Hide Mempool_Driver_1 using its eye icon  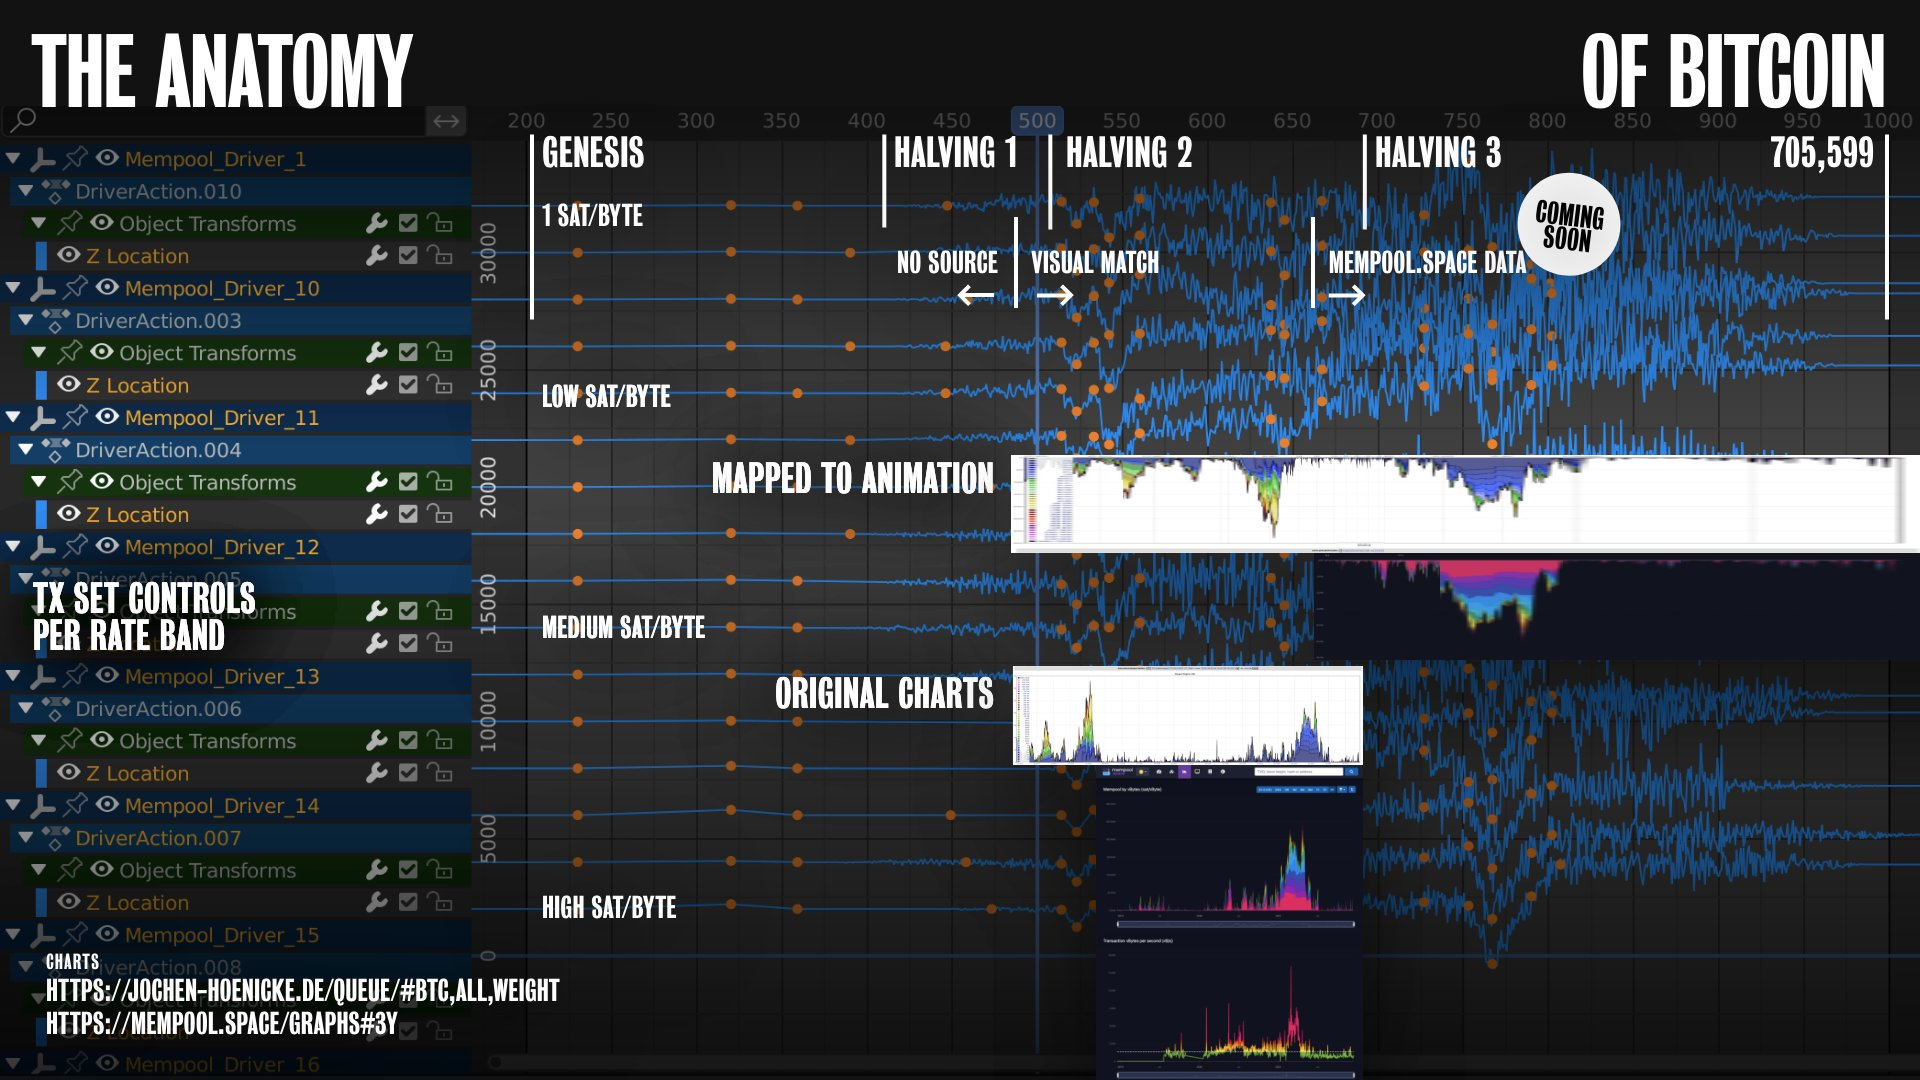(107, 158)
